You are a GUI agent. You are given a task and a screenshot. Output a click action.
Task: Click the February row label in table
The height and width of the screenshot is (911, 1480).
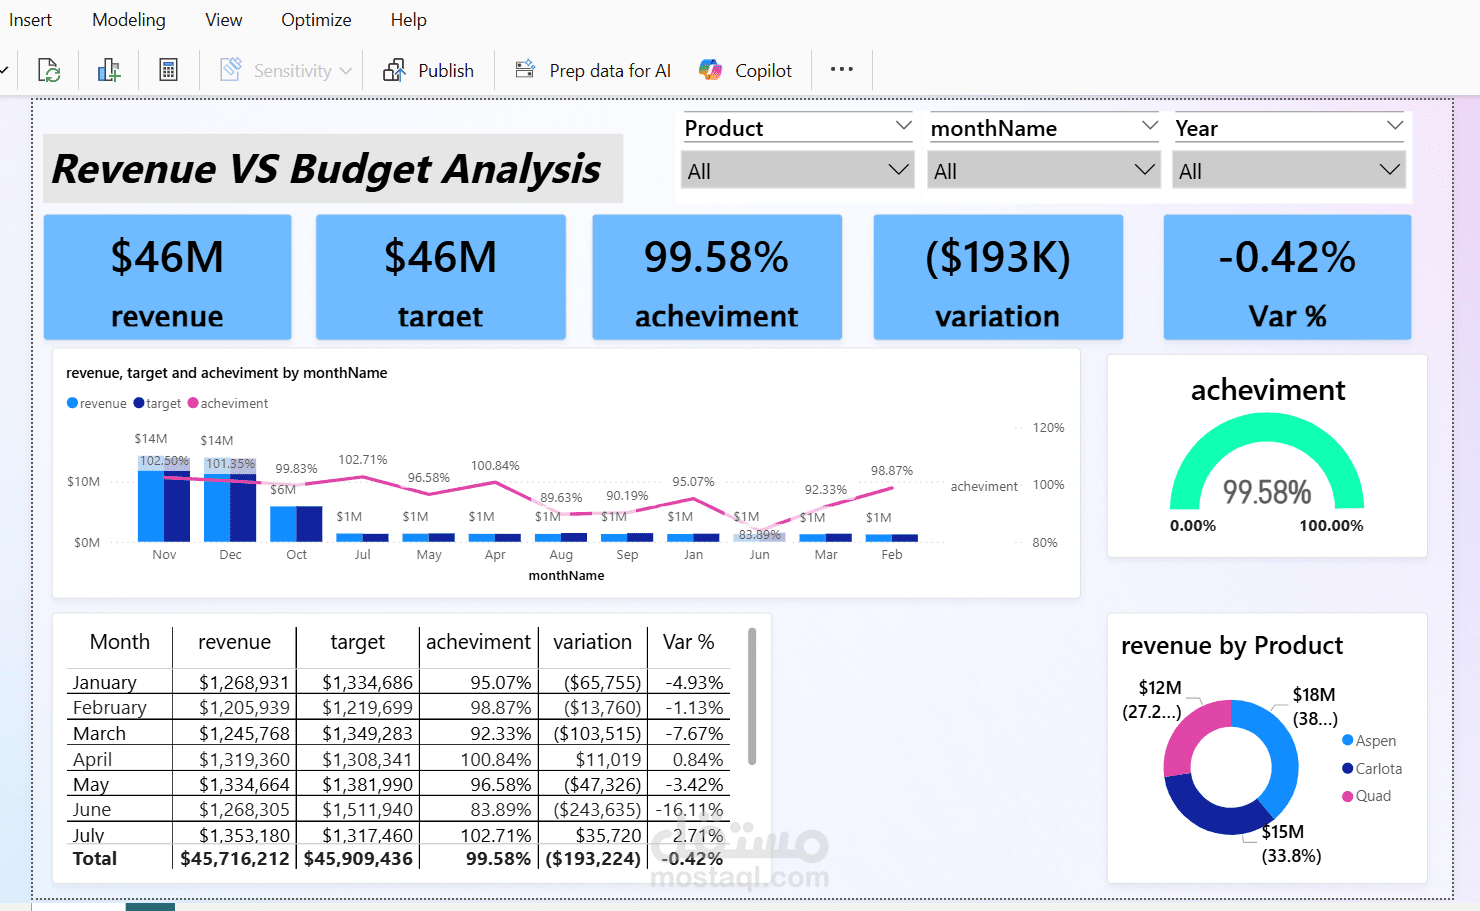[110, 707]
